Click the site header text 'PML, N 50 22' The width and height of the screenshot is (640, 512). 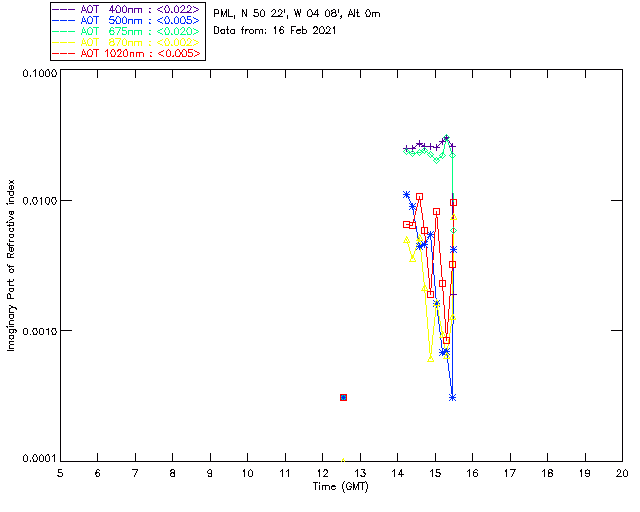(x=249, y=13)
